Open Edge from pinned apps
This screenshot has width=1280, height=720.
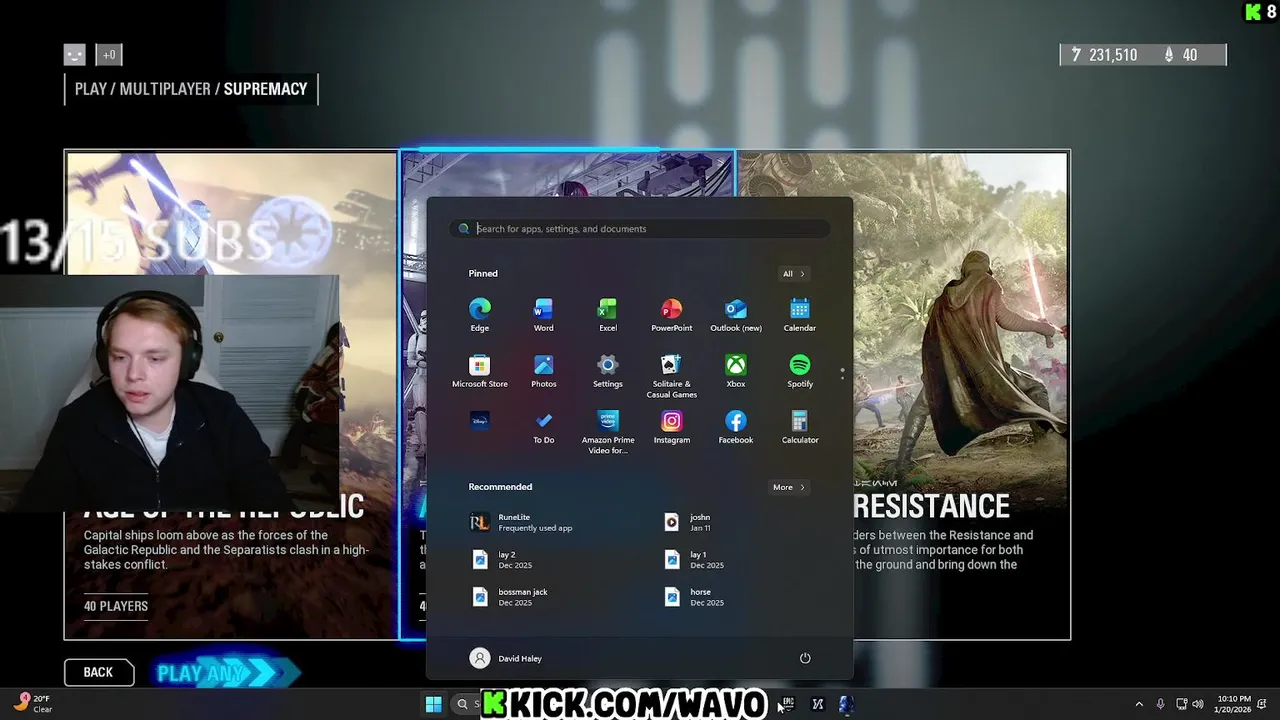click(x=480, y=315)
